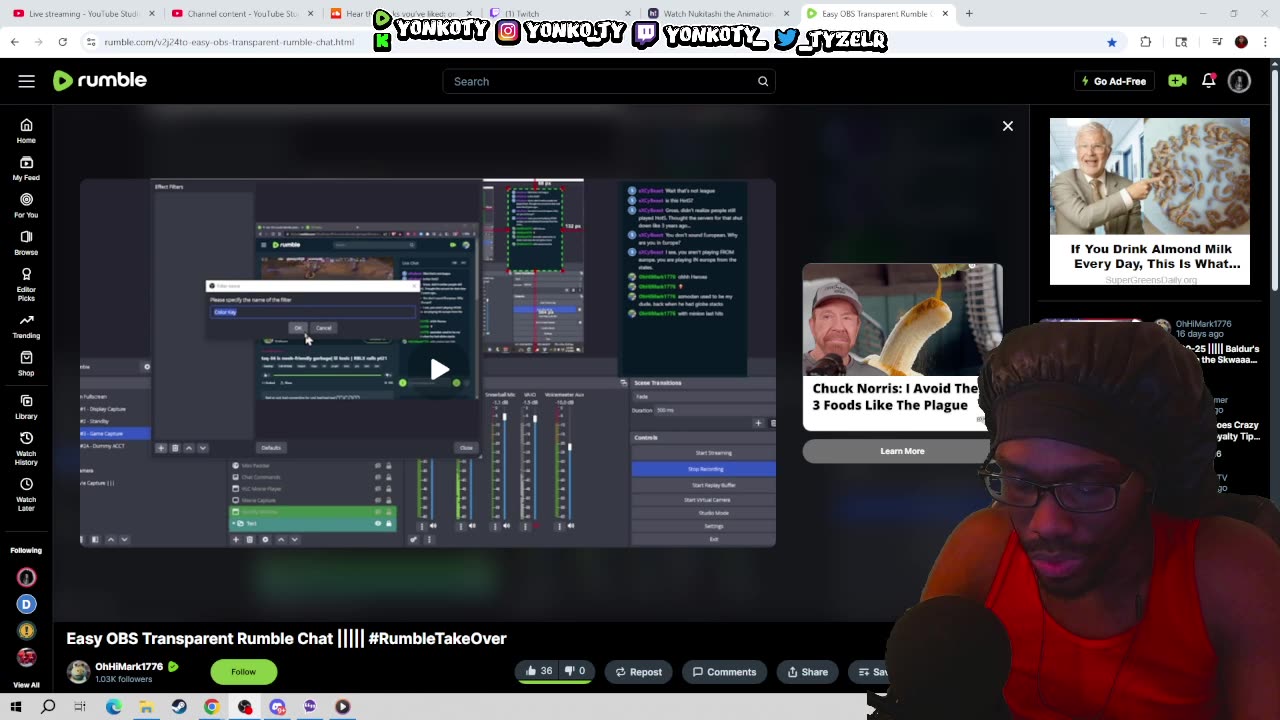Open the blue D followed channel
Screen dimensions: 1280x720
click(26, 604)
